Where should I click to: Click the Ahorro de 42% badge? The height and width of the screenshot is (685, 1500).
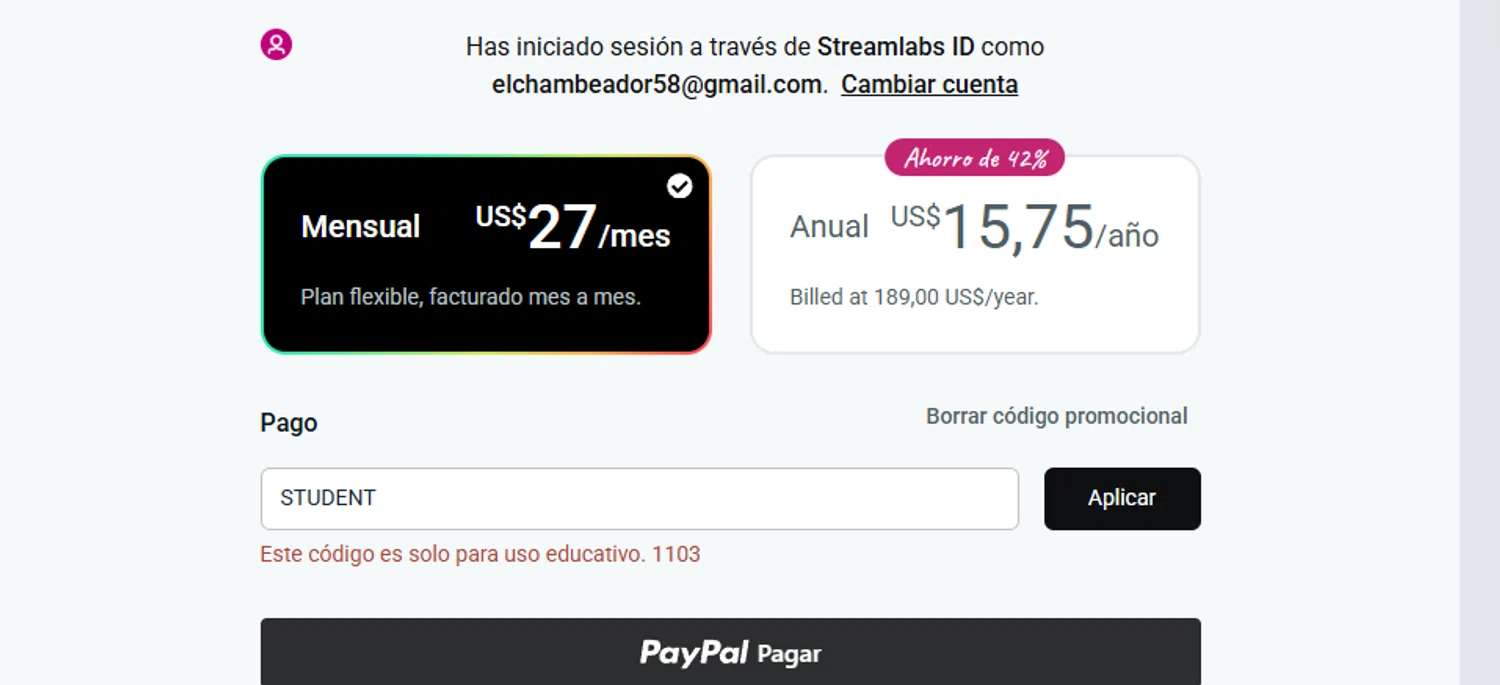coord(974,157)
